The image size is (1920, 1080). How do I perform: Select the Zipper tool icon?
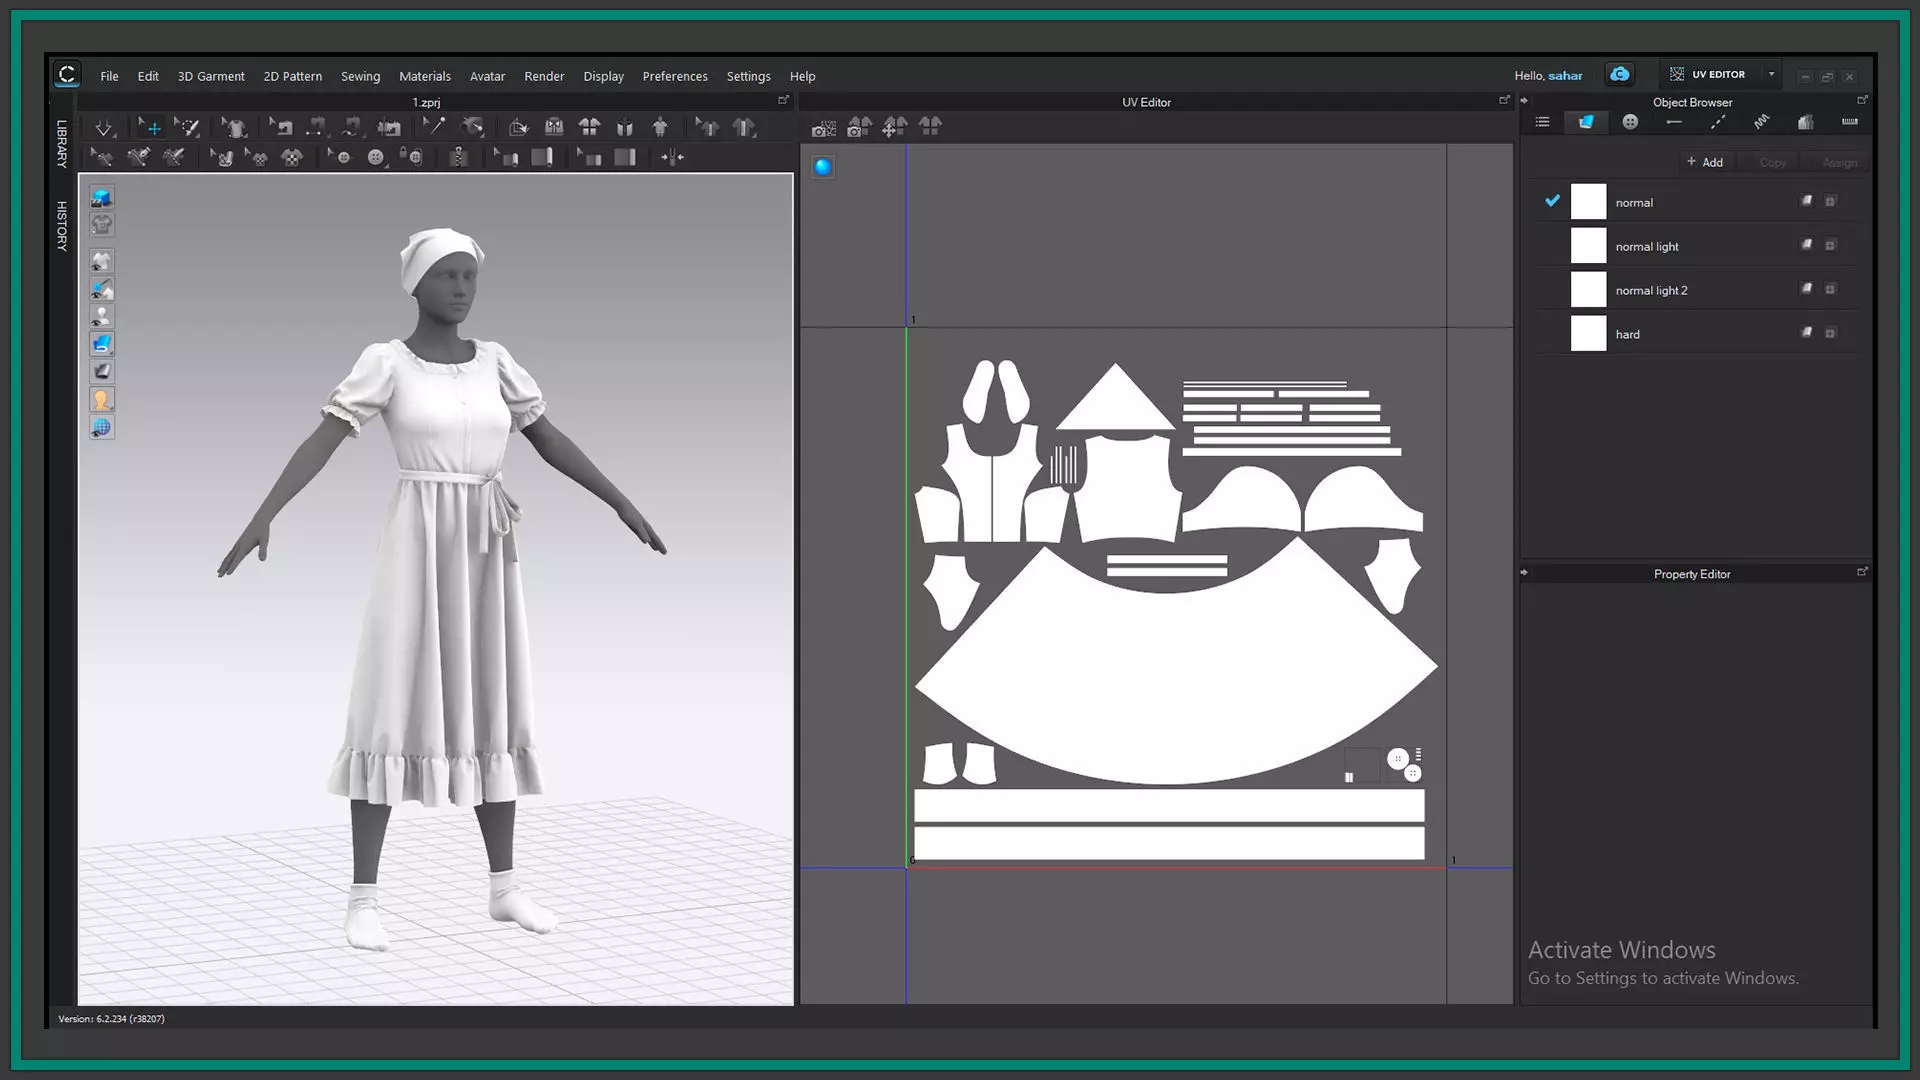click(458, 157)
